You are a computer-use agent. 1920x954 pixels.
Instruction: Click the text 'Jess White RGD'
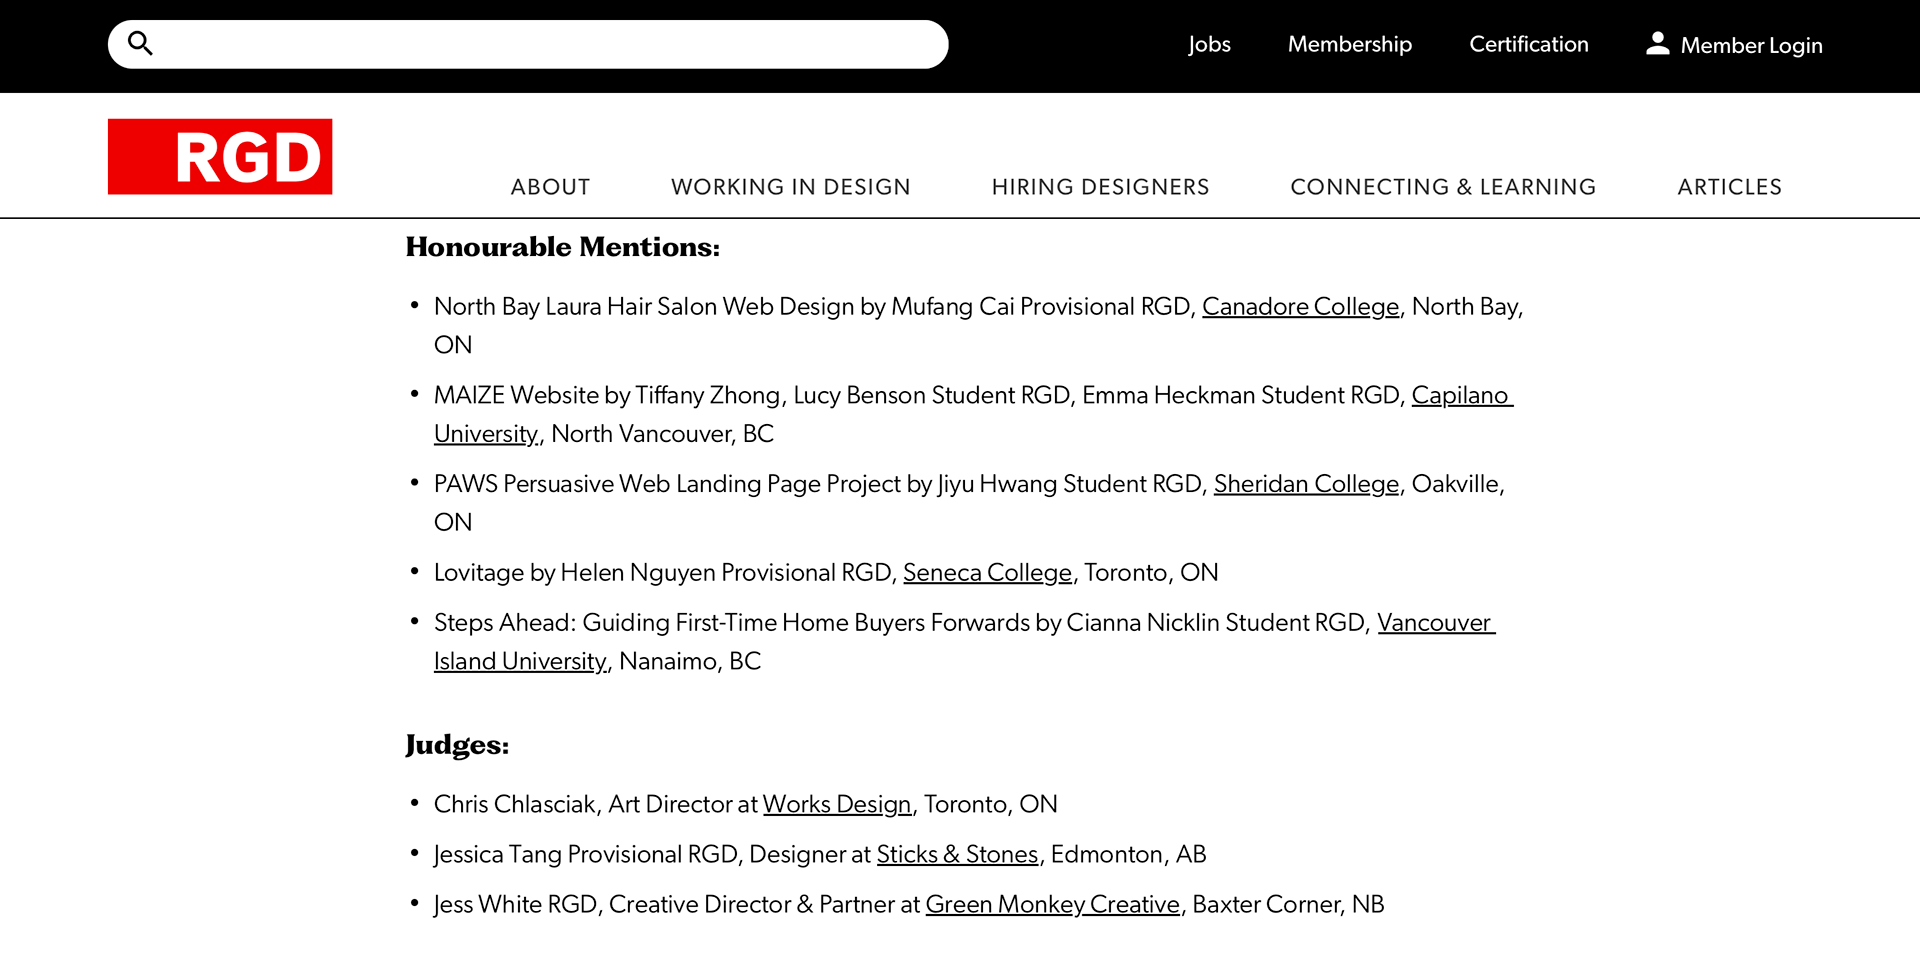tap(515, 905)
